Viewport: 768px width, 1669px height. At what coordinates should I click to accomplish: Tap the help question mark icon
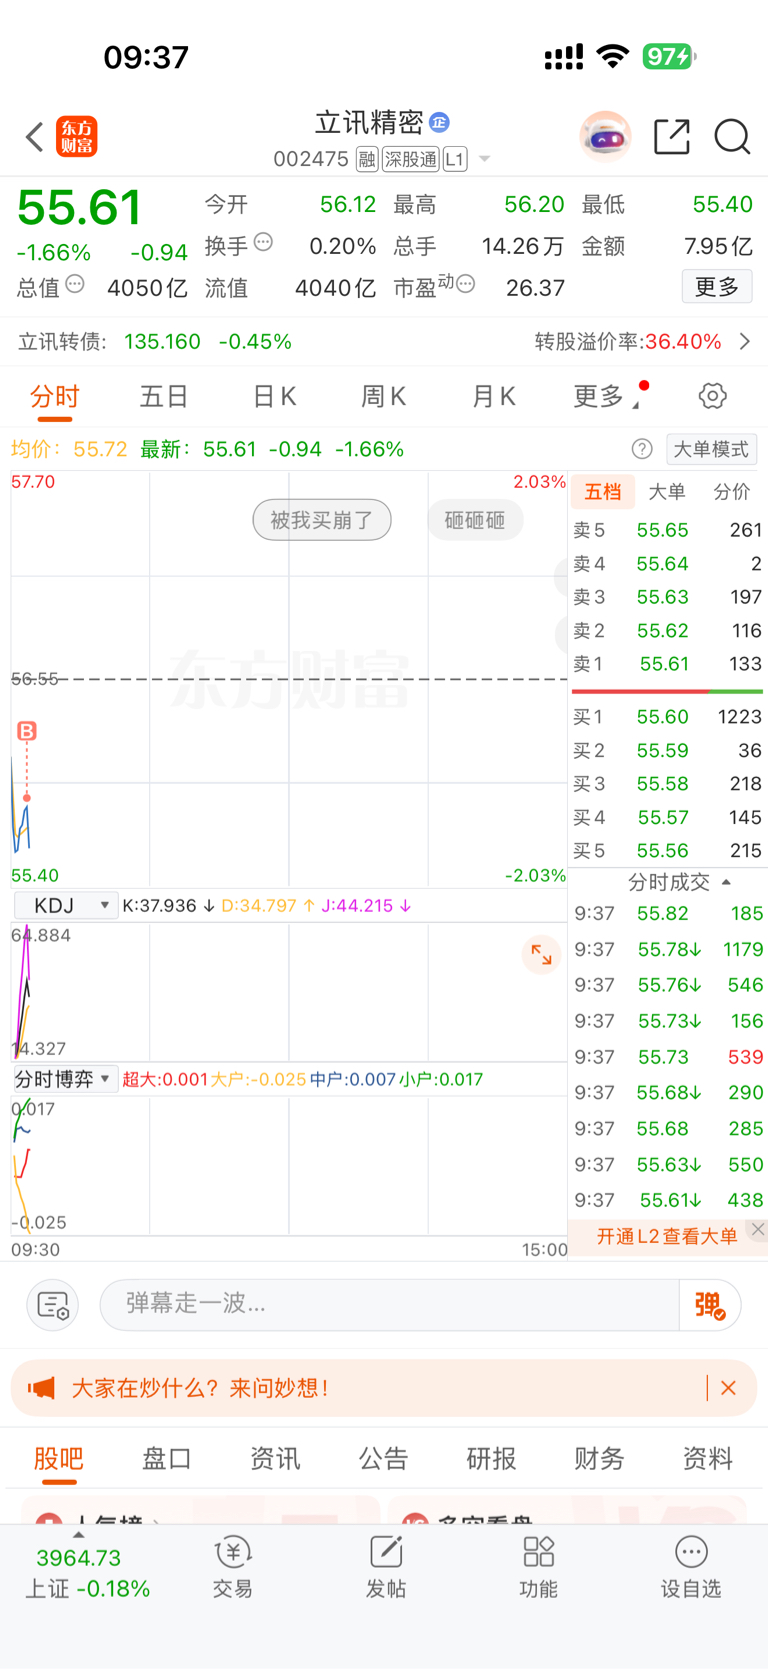642,449
